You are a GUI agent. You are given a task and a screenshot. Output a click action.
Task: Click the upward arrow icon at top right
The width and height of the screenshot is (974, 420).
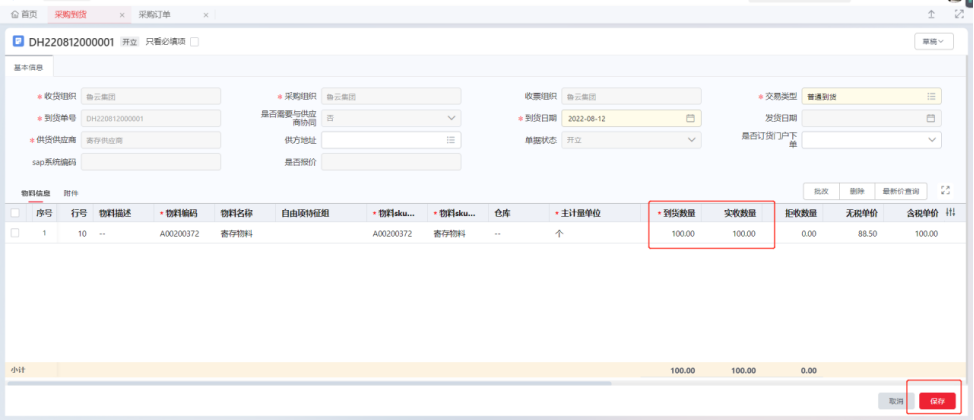(x=931, y=14)
